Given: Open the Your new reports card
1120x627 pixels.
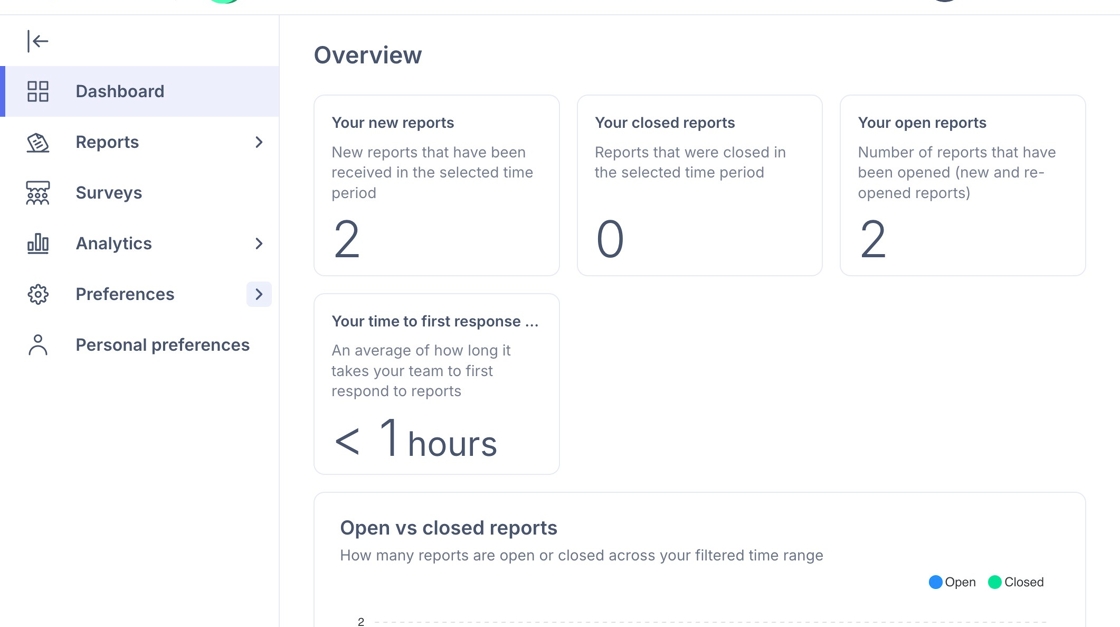Looking at the screenshot, I should point(436,186).
